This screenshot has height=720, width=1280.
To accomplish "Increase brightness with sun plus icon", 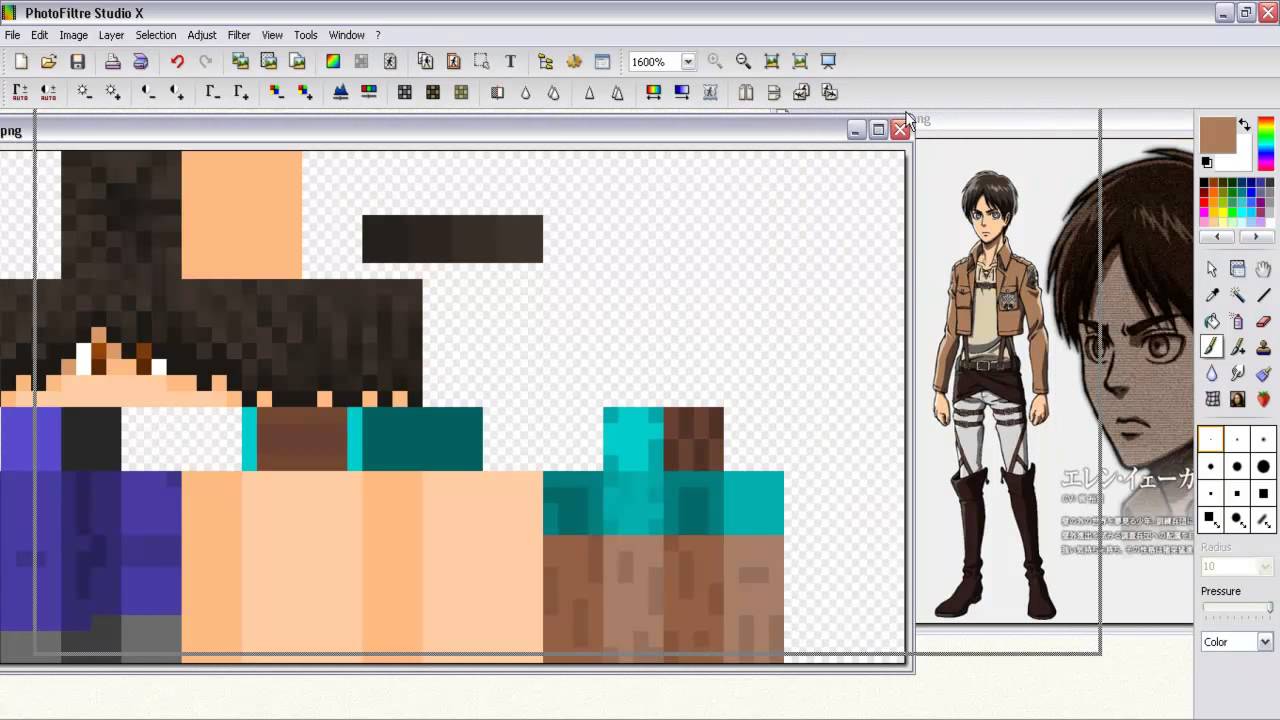I will click(113, 93).
